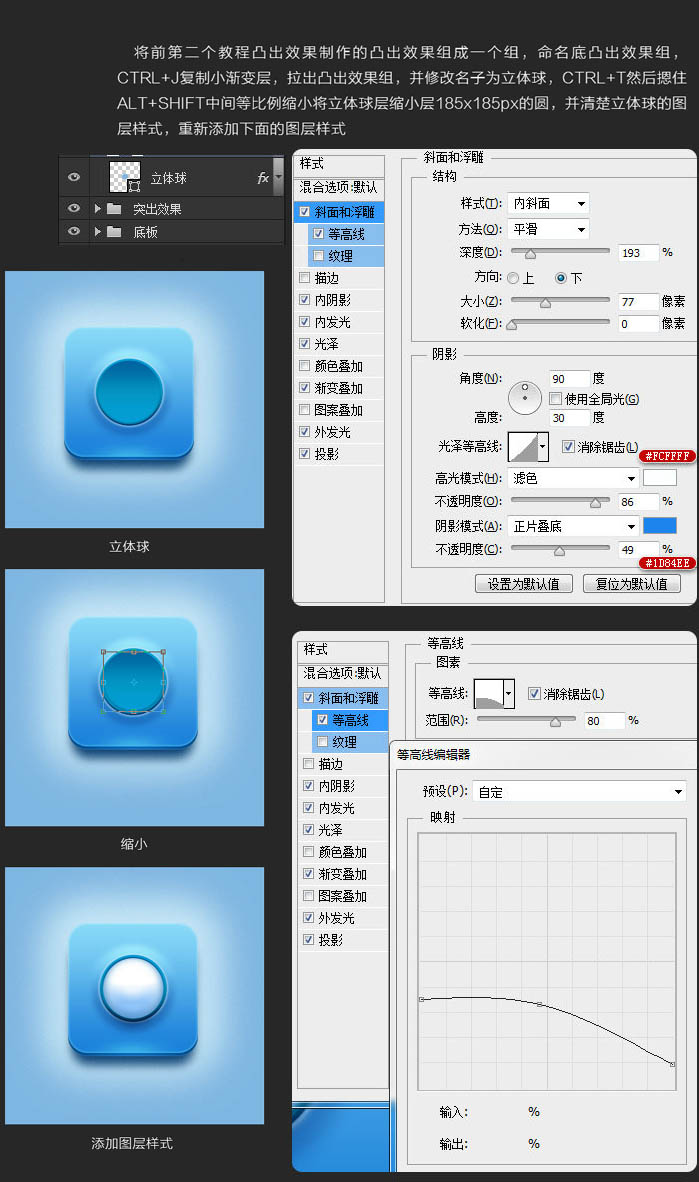Open 渐变叠加 settings in the bevel settings dialog
The image size is (699, 1182).
339,388
